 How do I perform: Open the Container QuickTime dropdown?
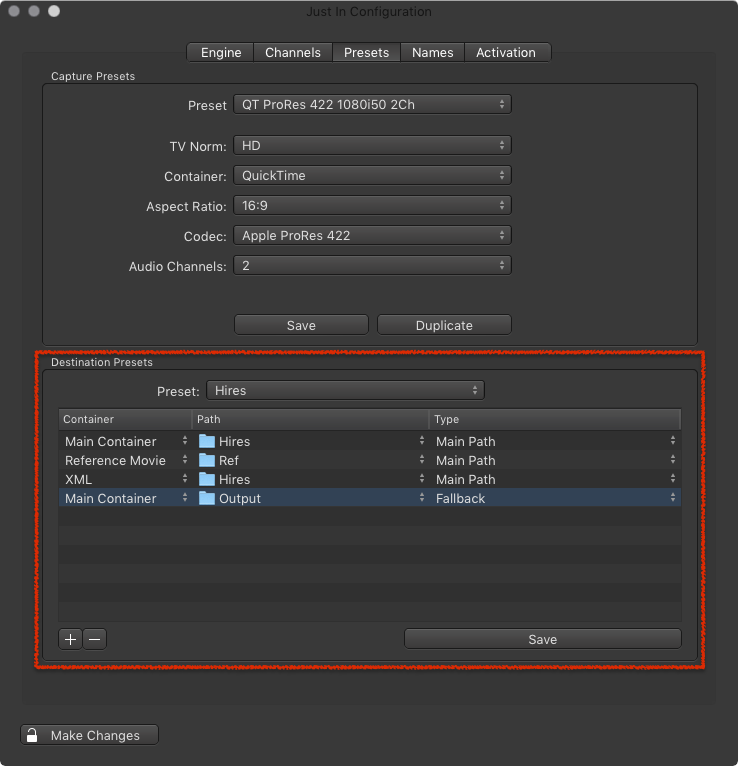[x=372, y=175]
